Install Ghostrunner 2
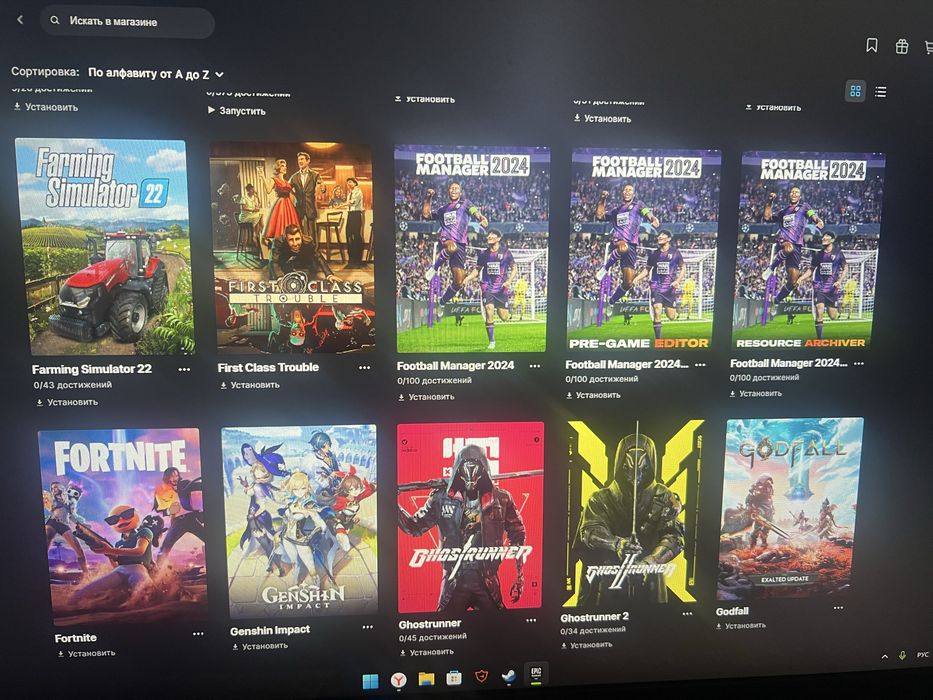 click(586, 645)
